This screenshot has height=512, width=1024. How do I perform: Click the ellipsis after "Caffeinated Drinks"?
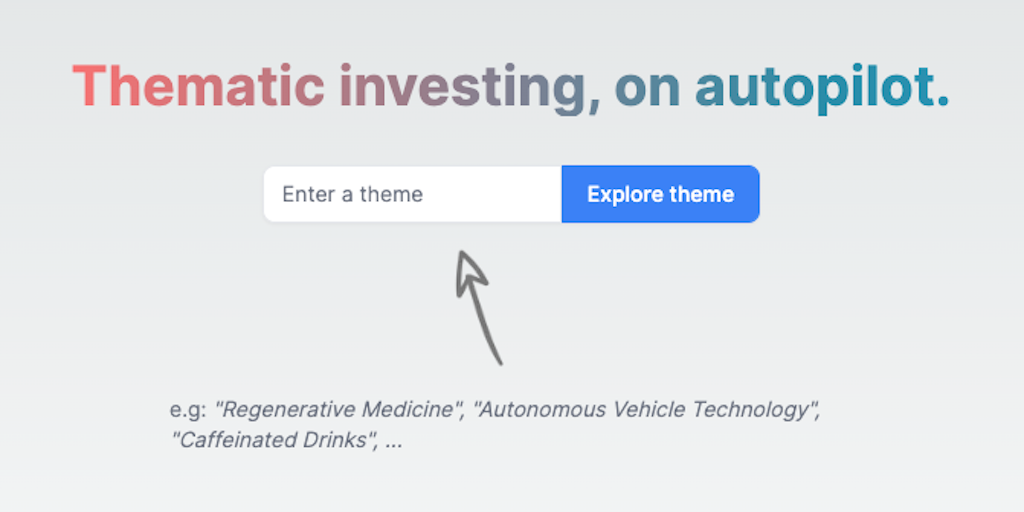[x=393, y=441]
